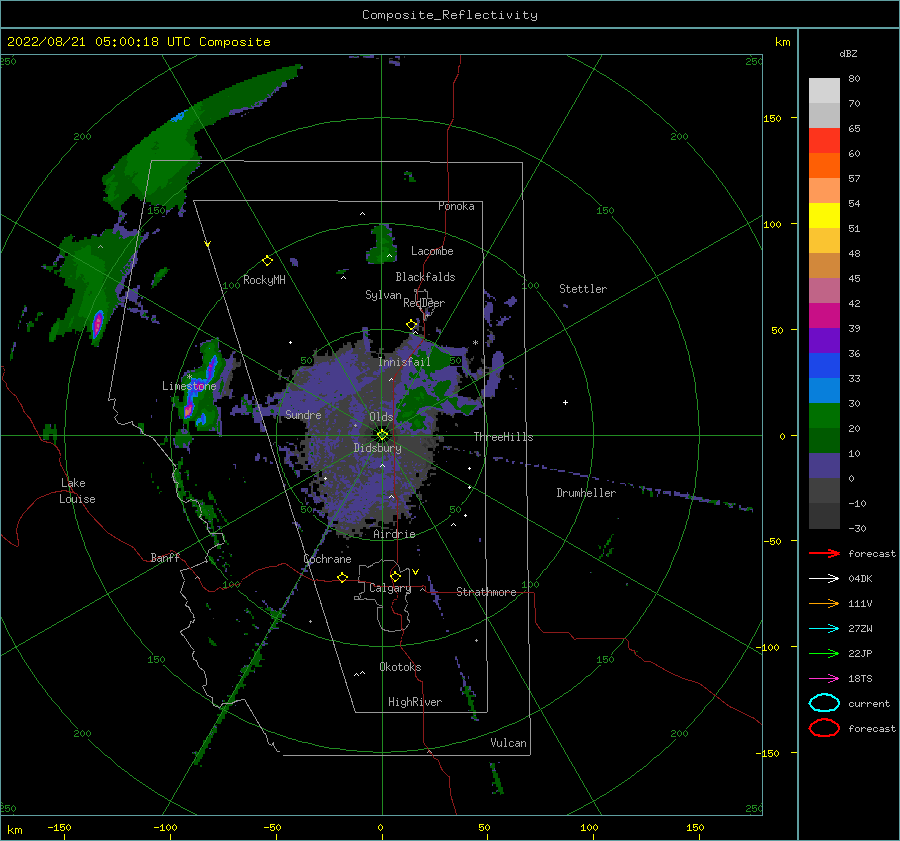This screenshot has height=841, width=900.
Task: Click the Lacombe label
Action: coord(432,251)
